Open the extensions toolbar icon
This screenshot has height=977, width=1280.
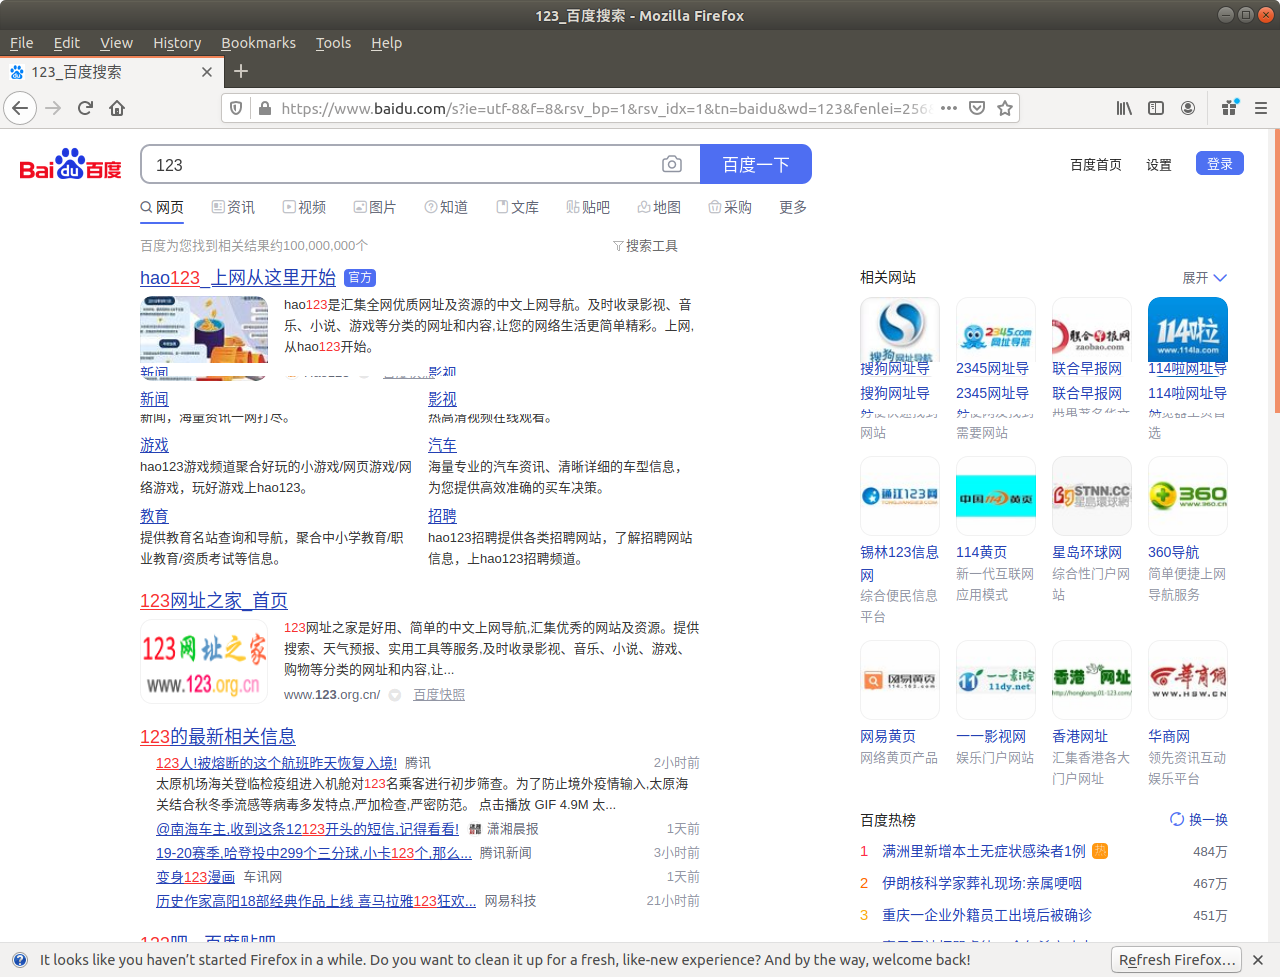click(x=1230, y=108)
